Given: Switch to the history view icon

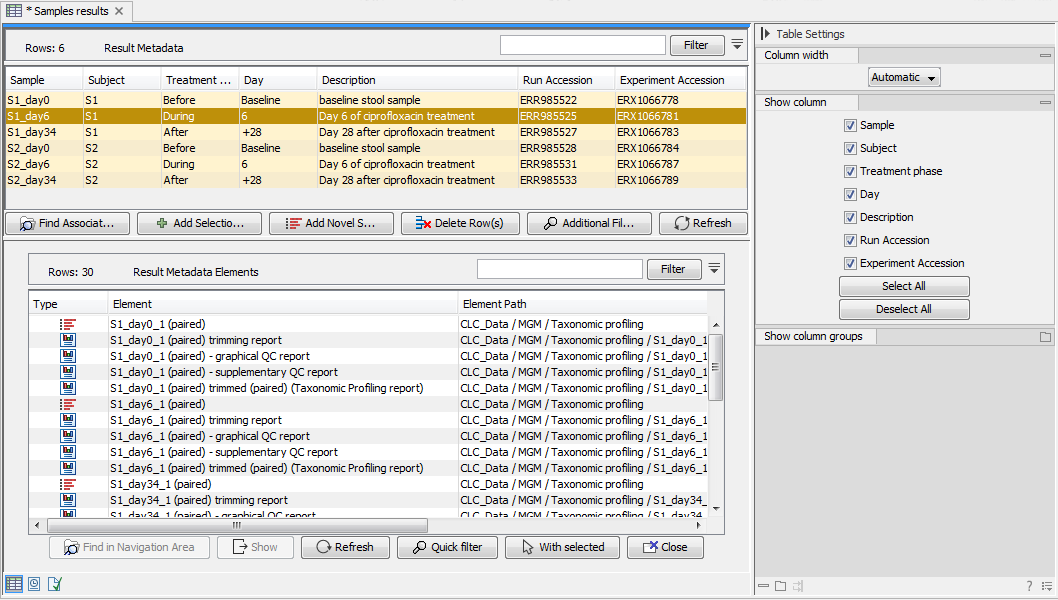Looking at the screenshot, I should click(34, 583).
